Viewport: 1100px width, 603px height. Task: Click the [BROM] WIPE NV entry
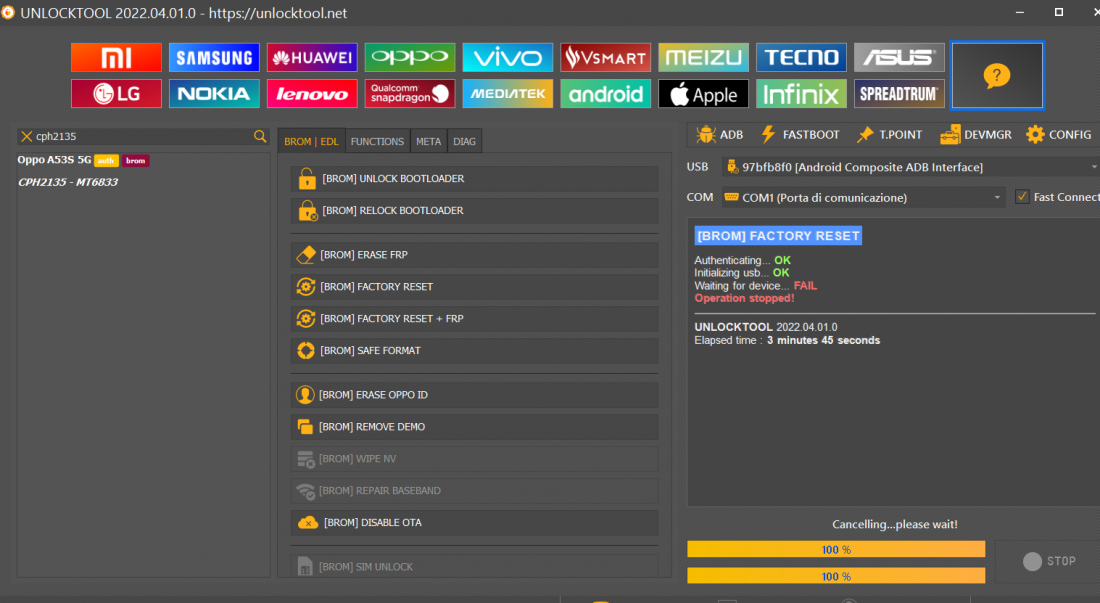474,459
